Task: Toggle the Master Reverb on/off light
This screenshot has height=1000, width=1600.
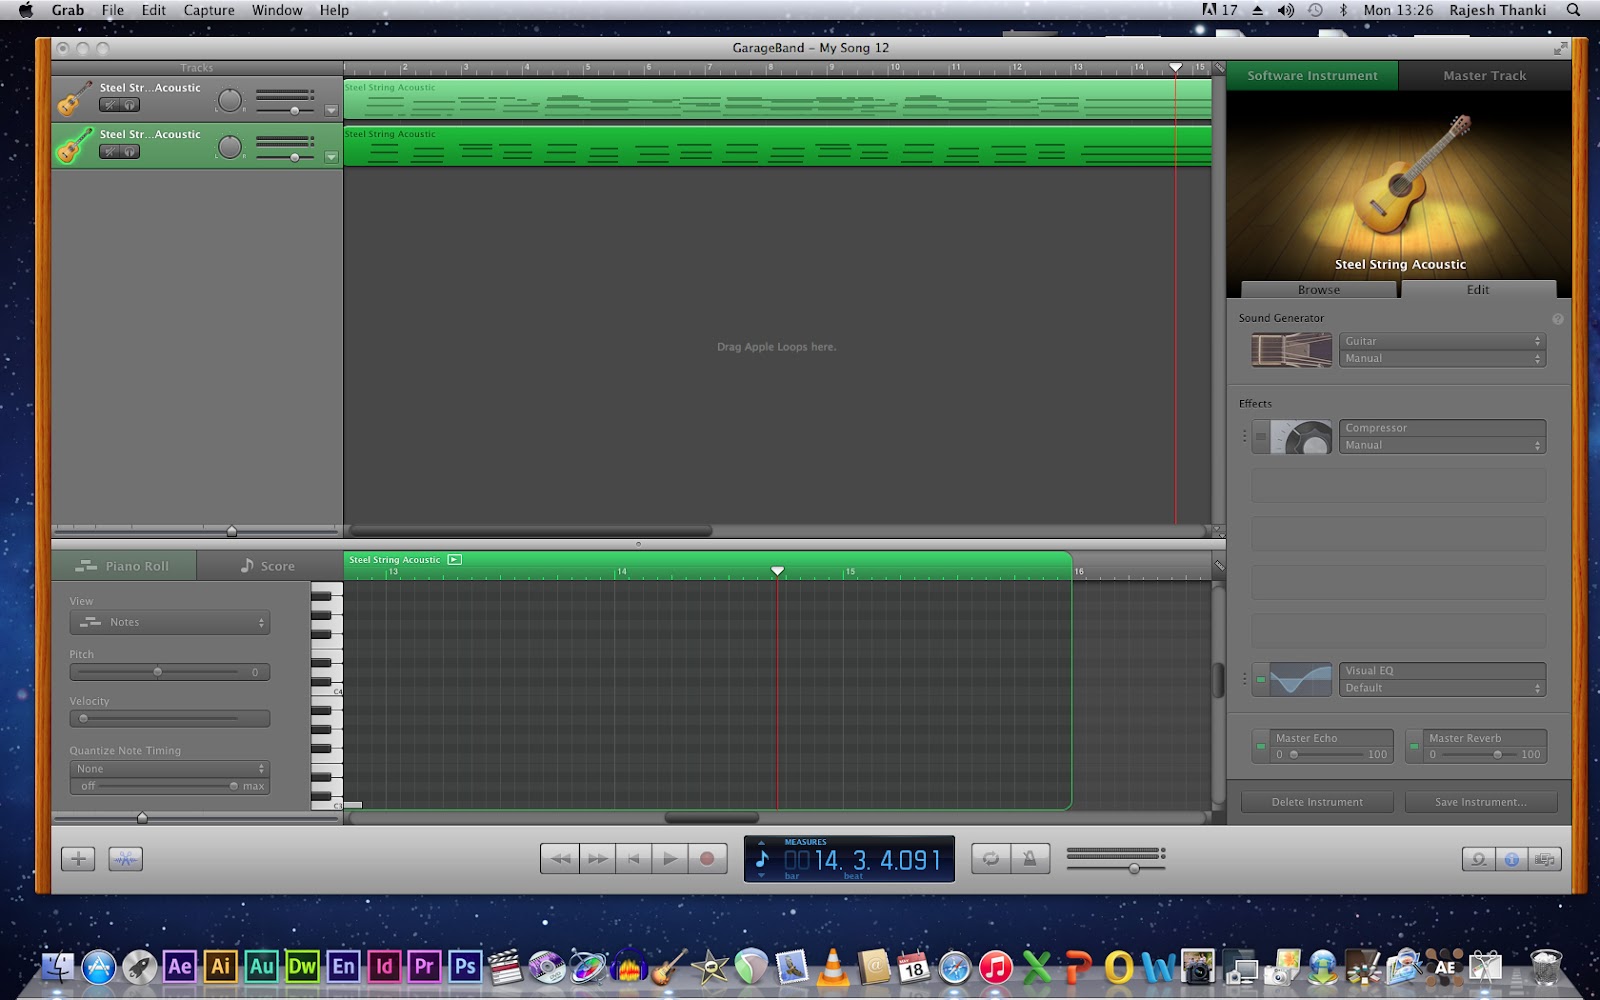Action: click(x=1414, y=746)
